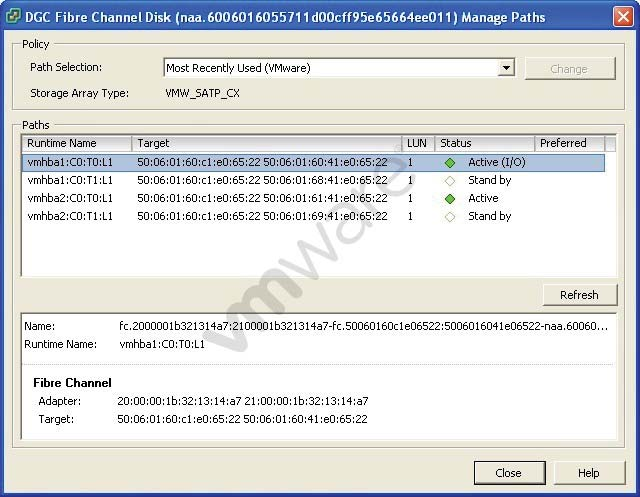Click the Stand by diamond for vmhba2:C0:T1:L1
This screenshot has width=640, height=497.
450,217
